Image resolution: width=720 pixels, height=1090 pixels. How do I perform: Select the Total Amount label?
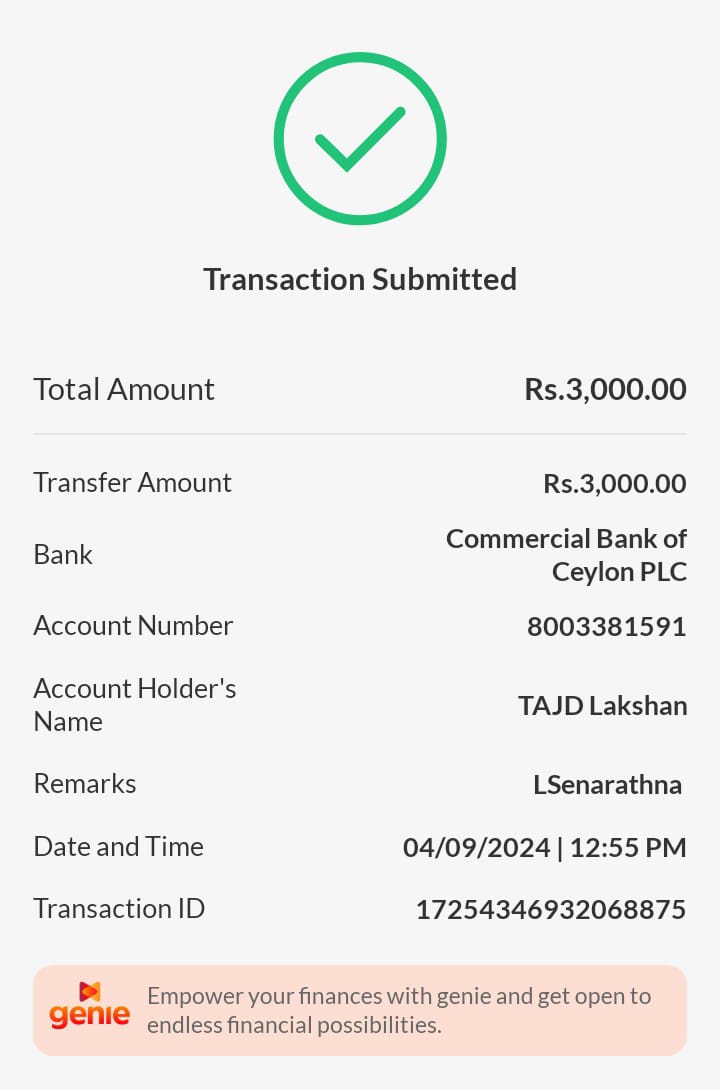coord(124,389)
